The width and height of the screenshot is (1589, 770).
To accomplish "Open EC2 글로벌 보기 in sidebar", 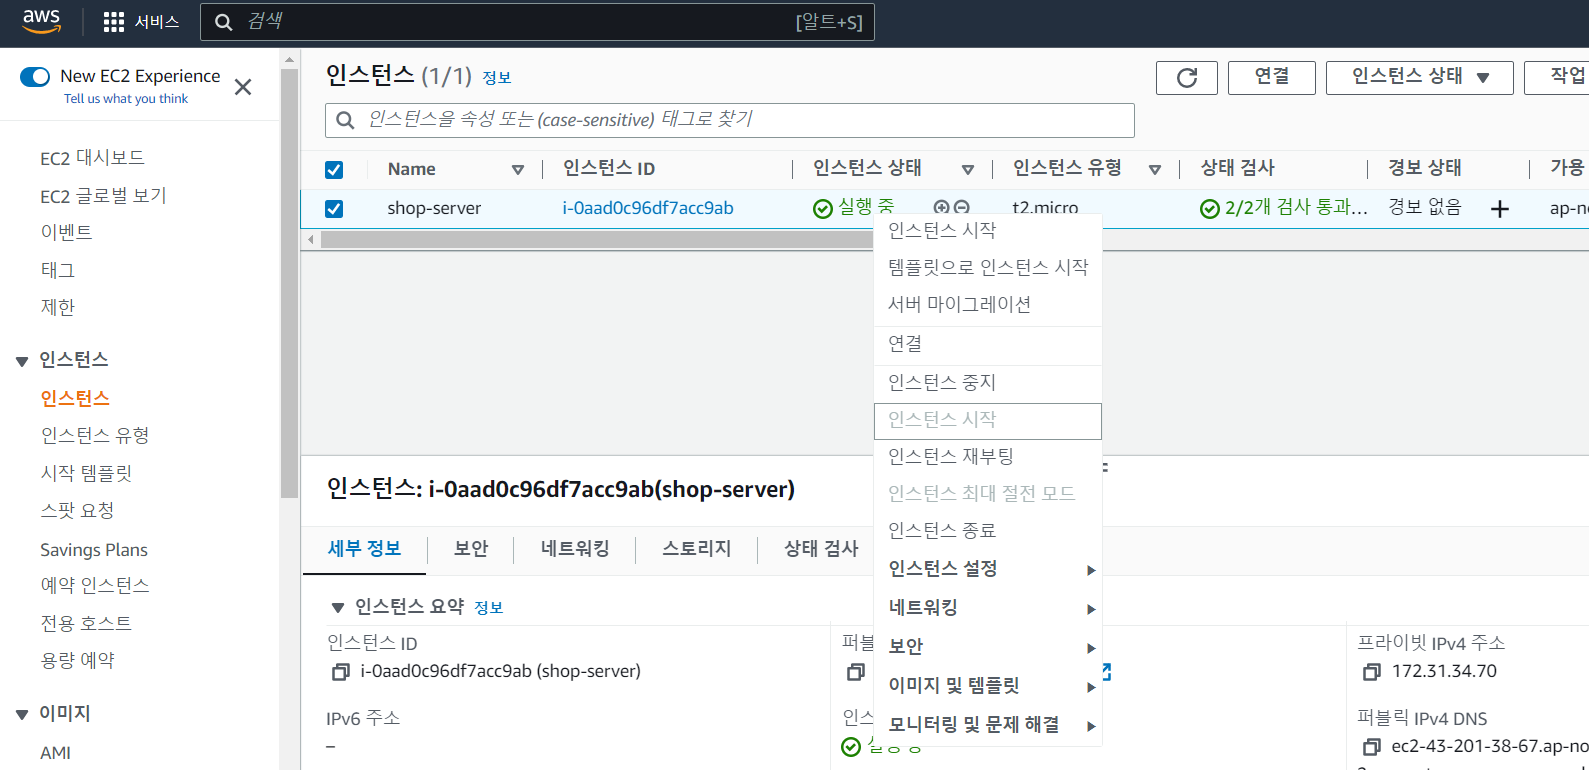I will (104, 197).
